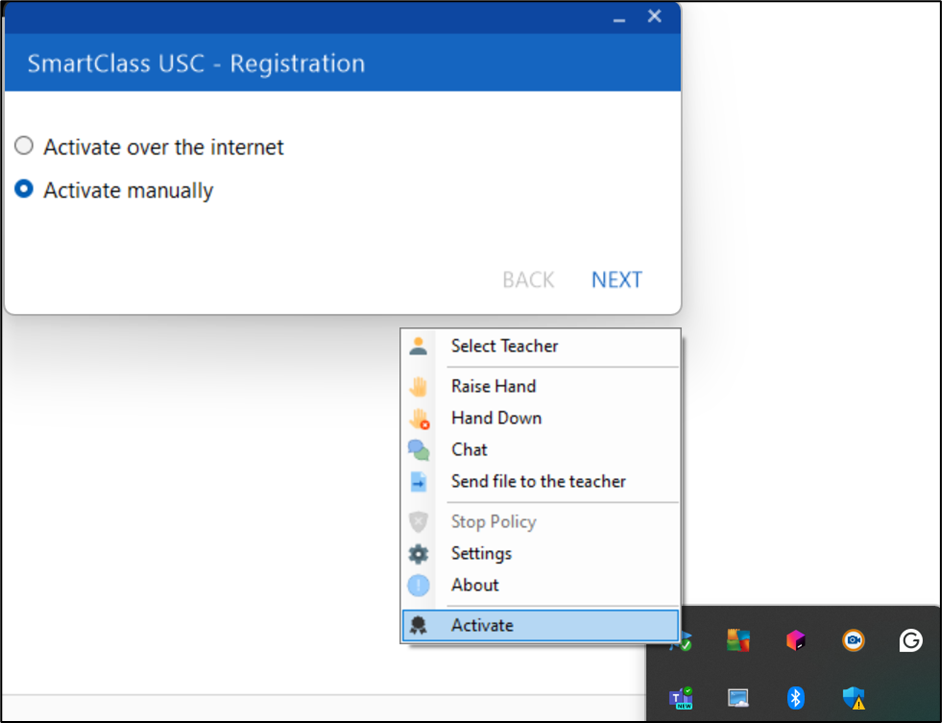Click the Raise Hand menu entry
942x723 pixels.
[x=493, y=386]
